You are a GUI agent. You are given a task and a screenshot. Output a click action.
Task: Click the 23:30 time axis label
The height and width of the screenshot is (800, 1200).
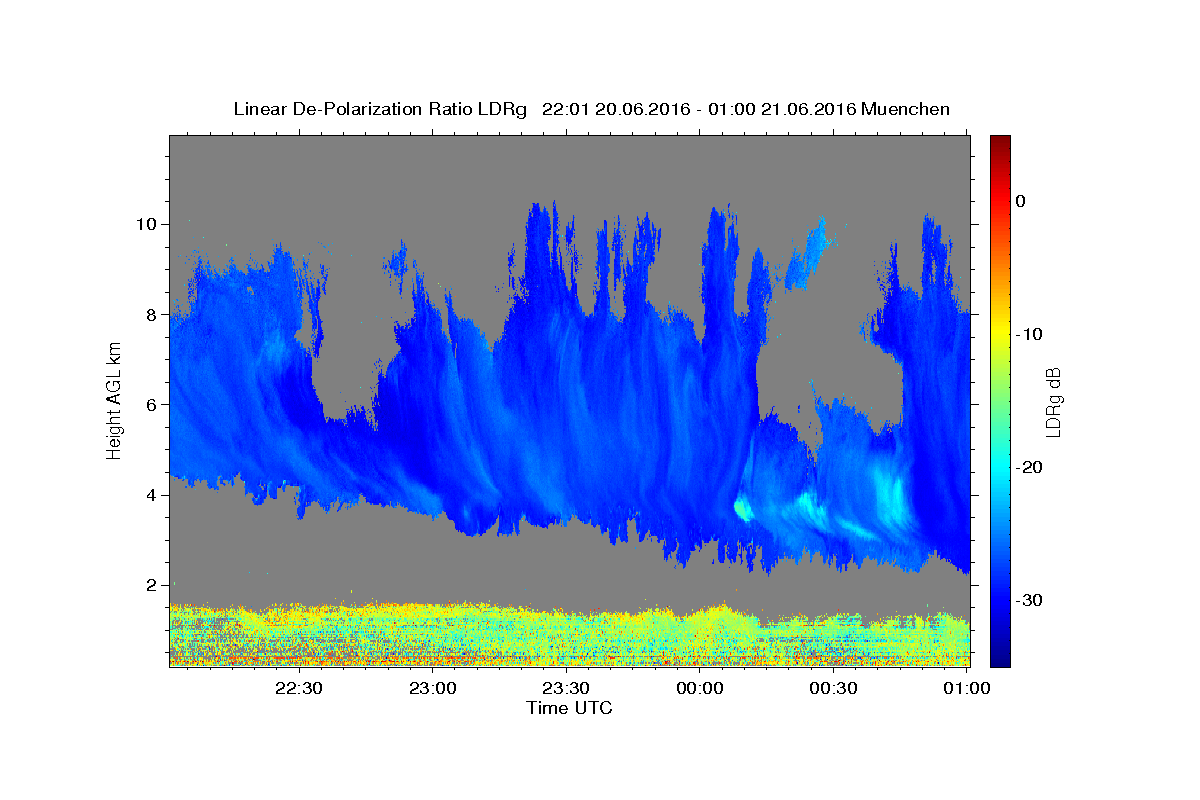coord(566,688)
